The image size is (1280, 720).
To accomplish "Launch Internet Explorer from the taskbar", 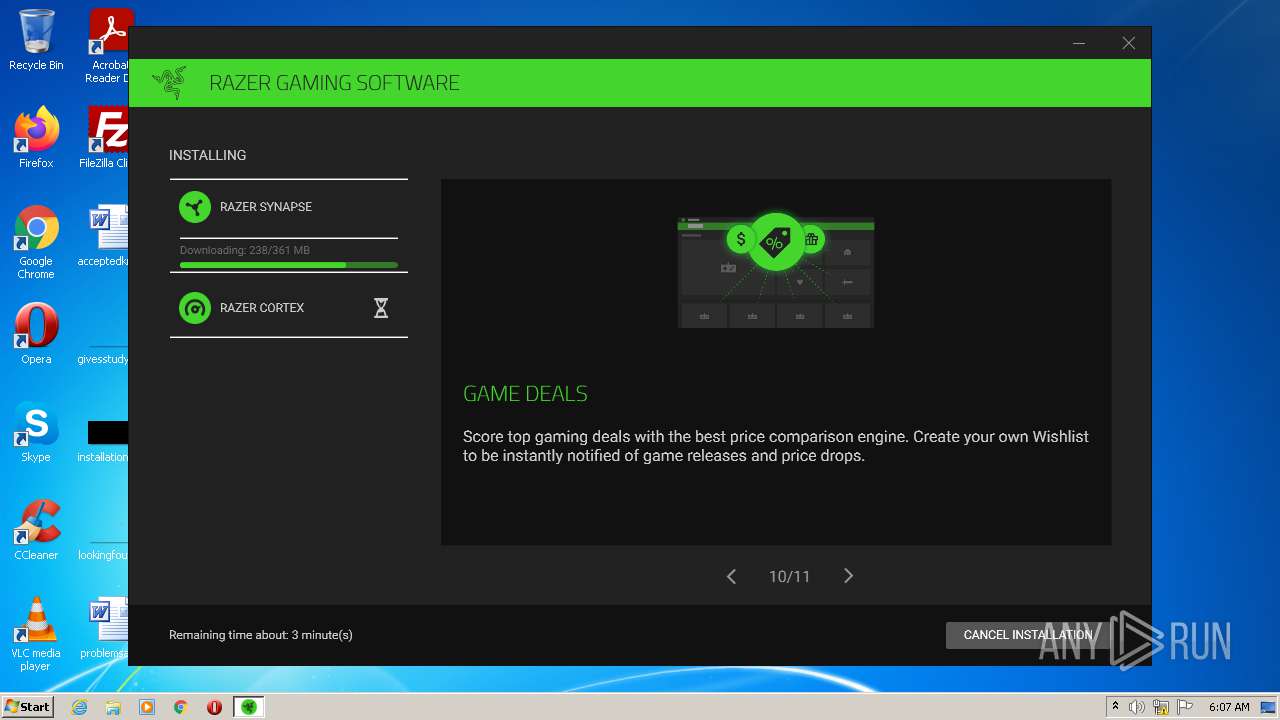I will point(80,707).
